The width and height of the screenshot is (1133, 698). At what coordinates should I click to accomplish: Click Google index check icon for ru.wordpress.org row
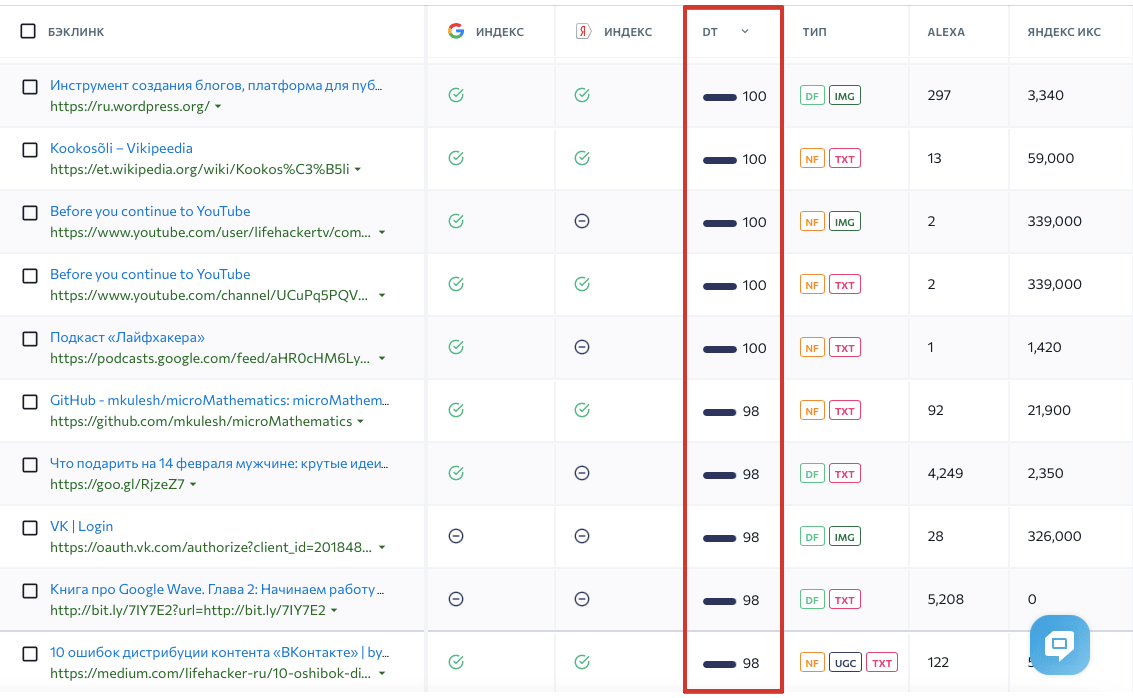click(x=456, y=95)
